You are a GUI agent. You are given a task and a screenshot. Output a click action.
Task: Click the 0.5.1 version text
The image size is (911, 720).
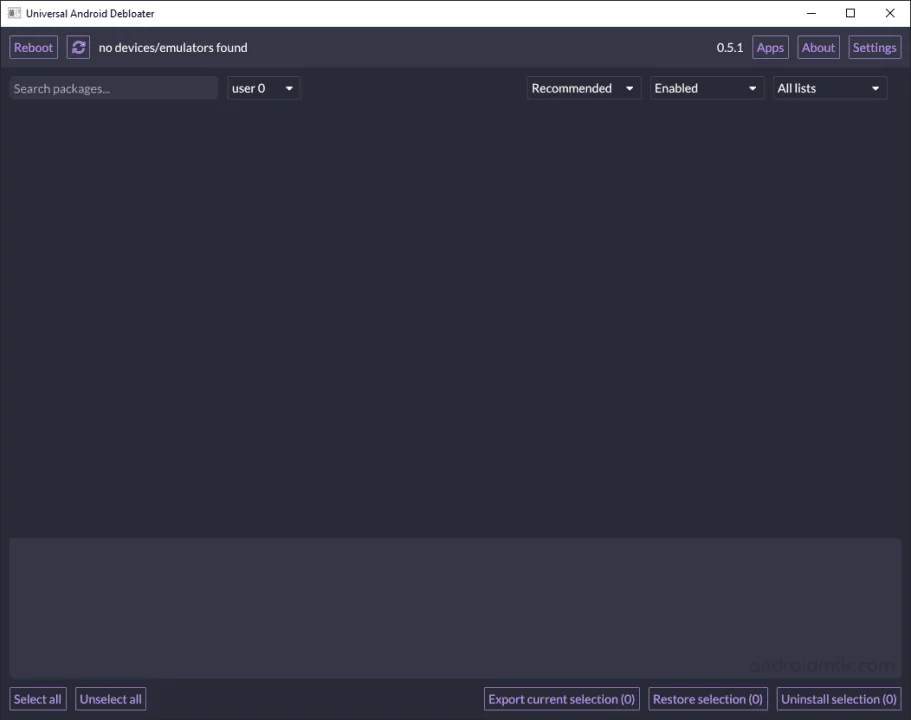[x=730, y=48]
